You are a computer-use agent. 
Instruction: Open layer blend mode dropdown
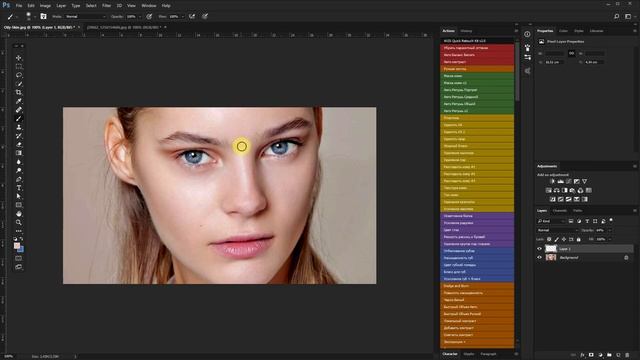(x=557, y=230)
